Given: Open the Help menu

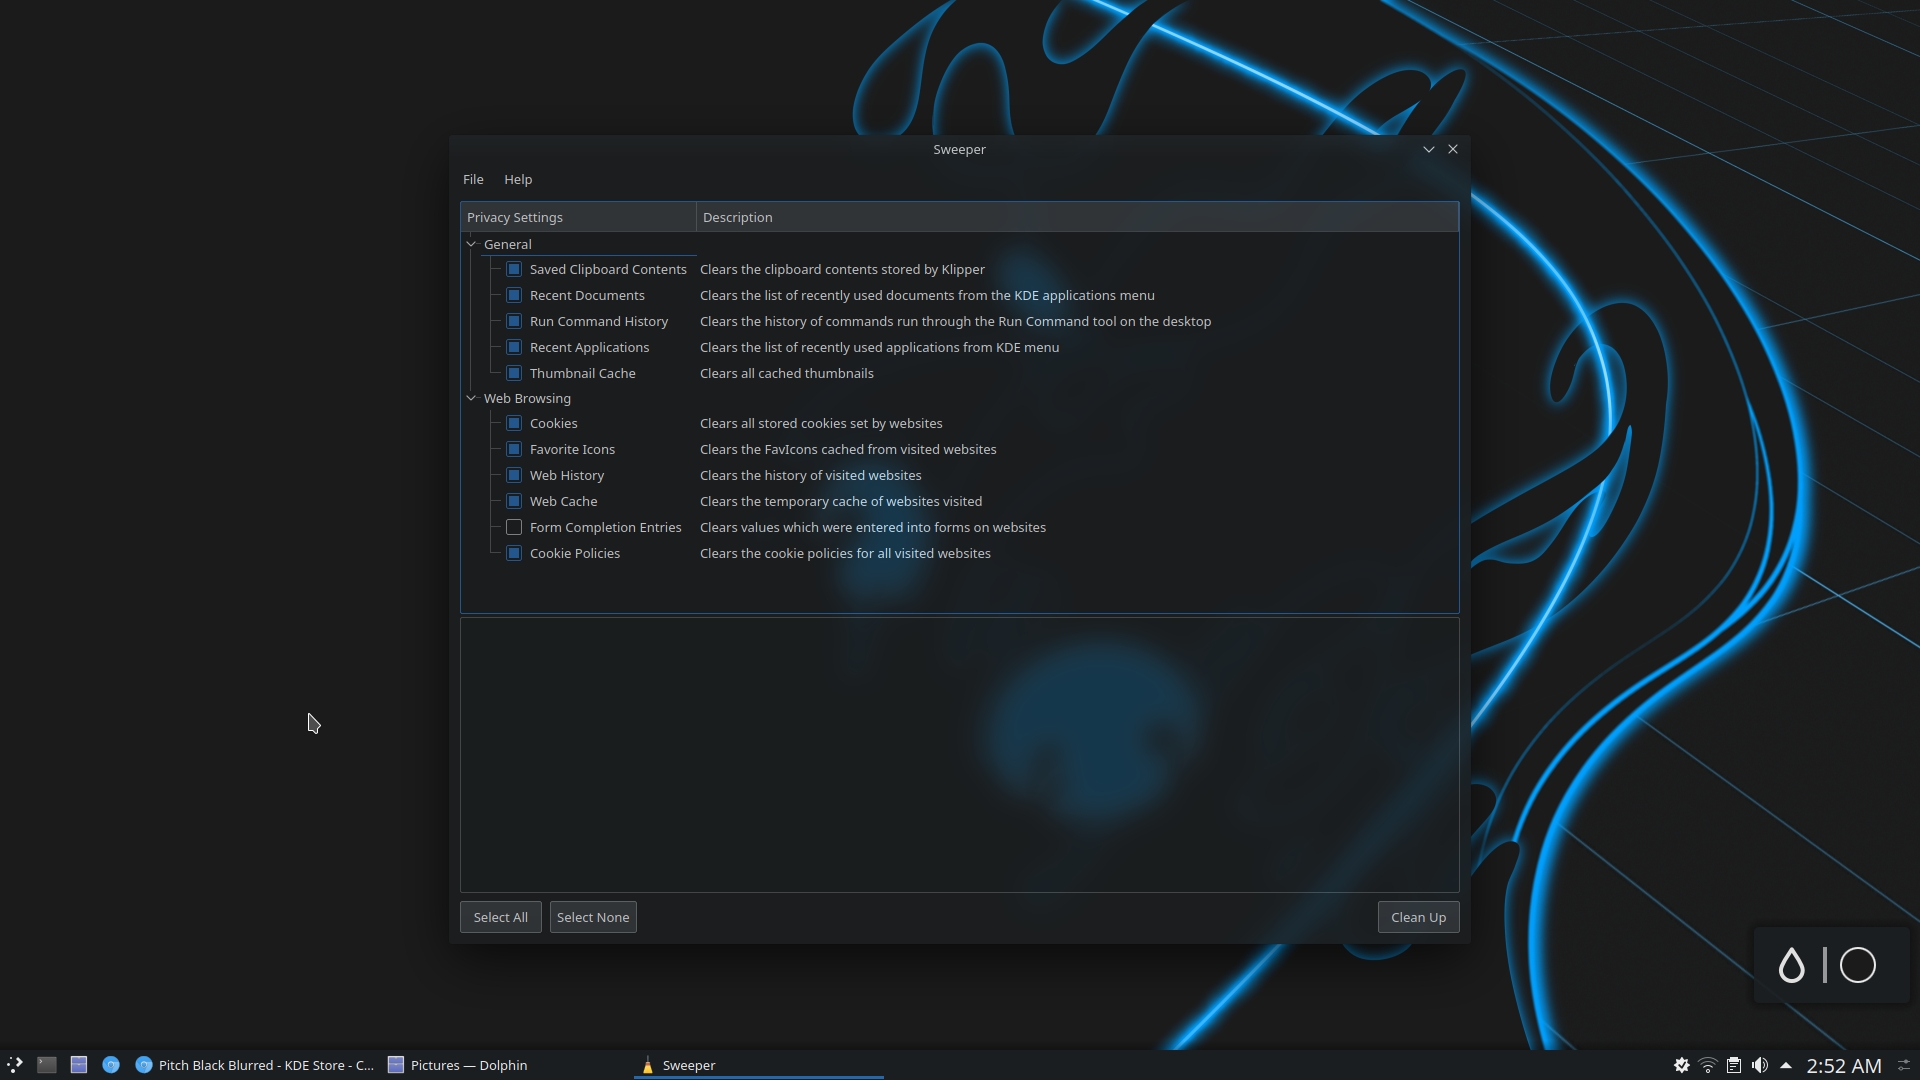Looking at the screenshot, I should coord(518,179).
